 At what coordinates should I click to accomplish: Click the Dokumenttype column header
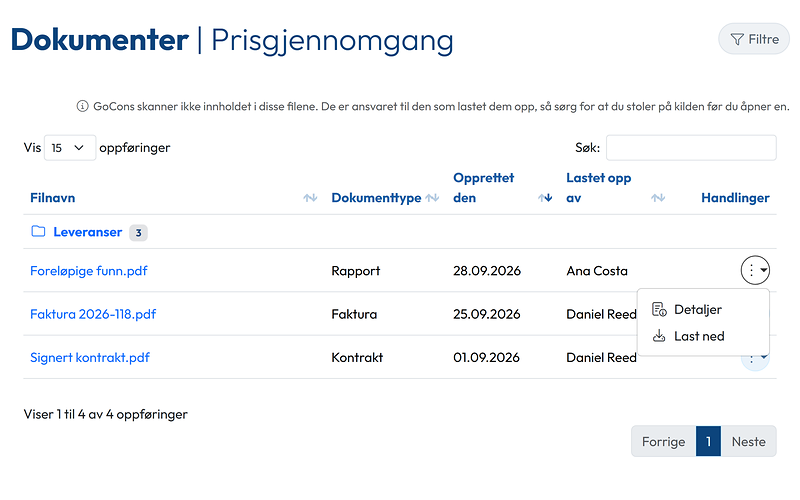[x=377, y=197]
